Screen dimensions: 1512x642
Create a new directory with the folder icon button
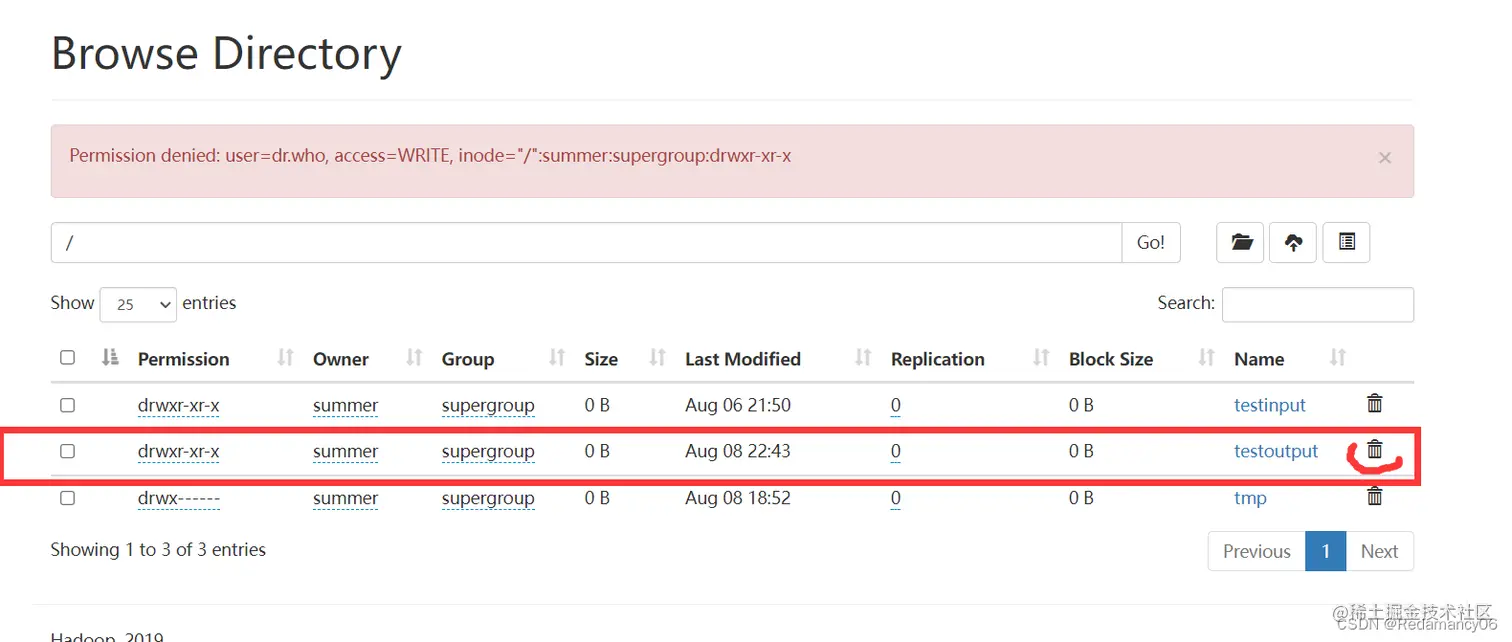[1241, 242]
